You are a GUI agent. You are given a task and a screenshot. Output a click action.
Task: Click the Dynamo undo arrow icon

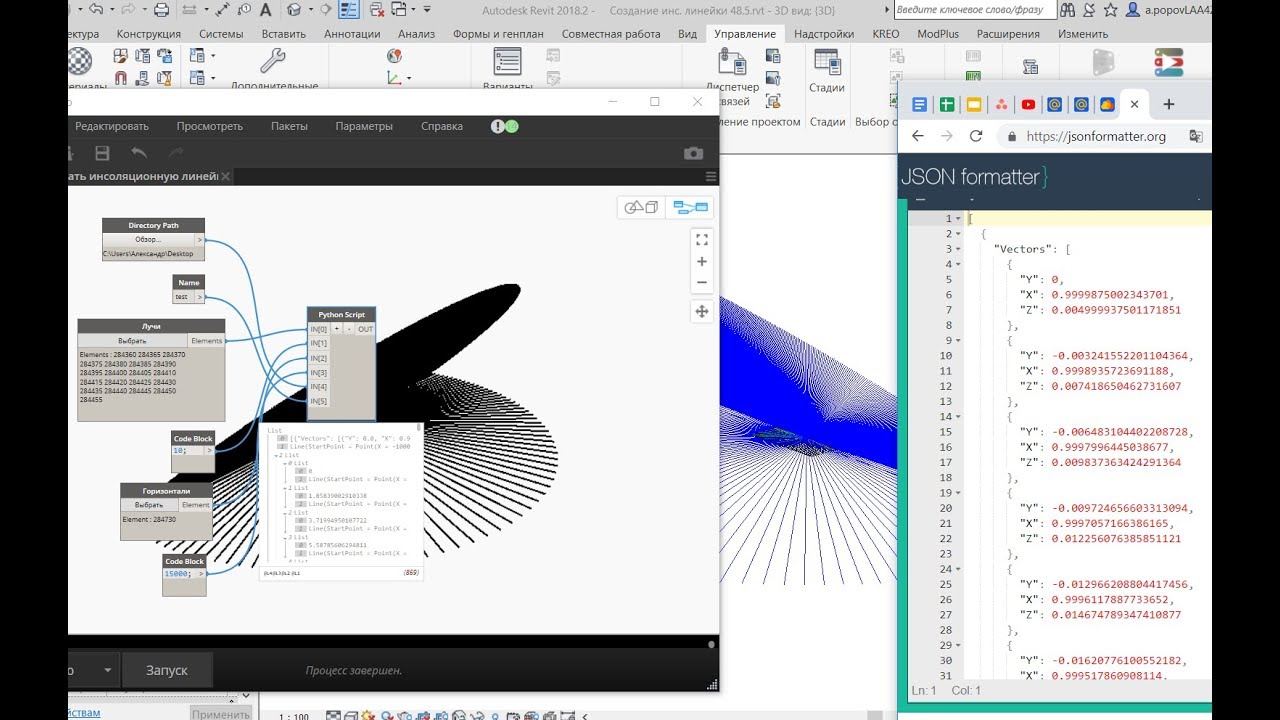139,153
